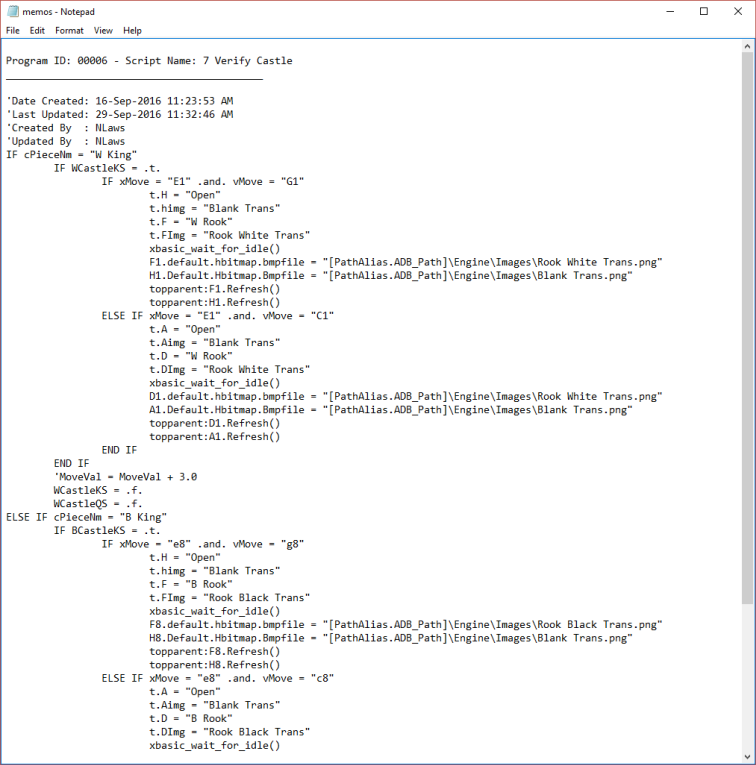Open the File menu

[12, 31]
